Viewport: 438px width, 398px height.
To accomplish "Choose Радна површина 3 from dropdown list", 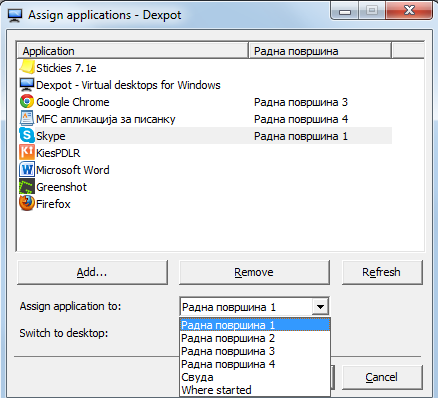I will (x=255, y=351).
